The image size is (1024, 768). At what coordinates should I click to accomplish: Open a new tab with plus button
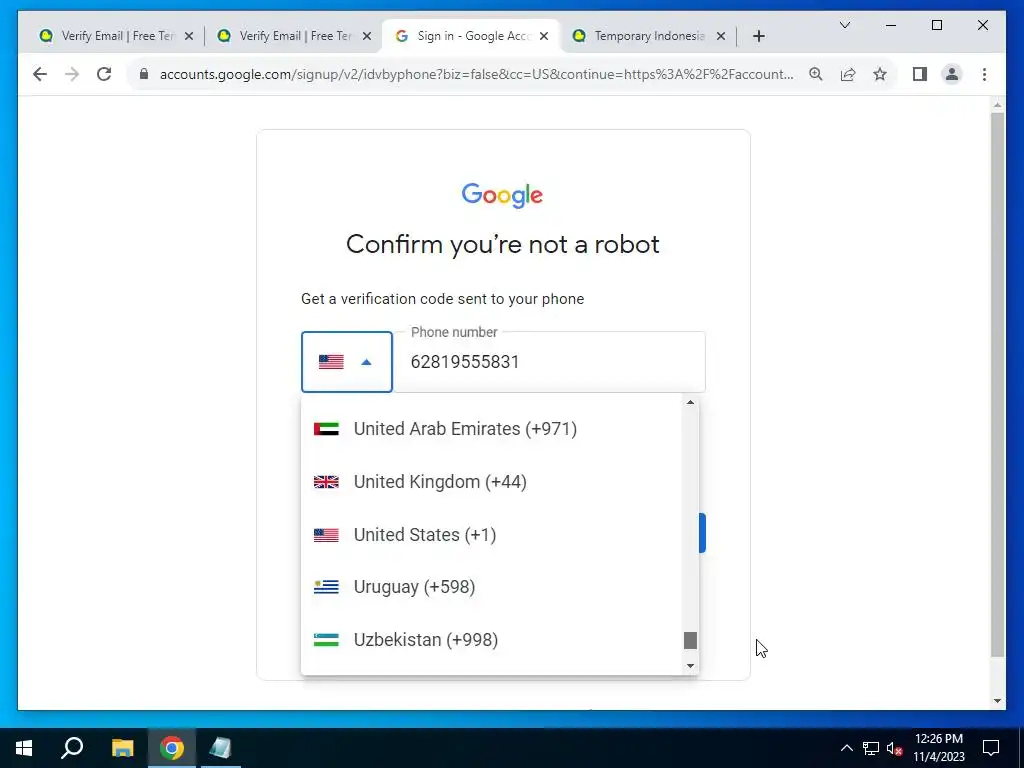(x=758, y=36)
